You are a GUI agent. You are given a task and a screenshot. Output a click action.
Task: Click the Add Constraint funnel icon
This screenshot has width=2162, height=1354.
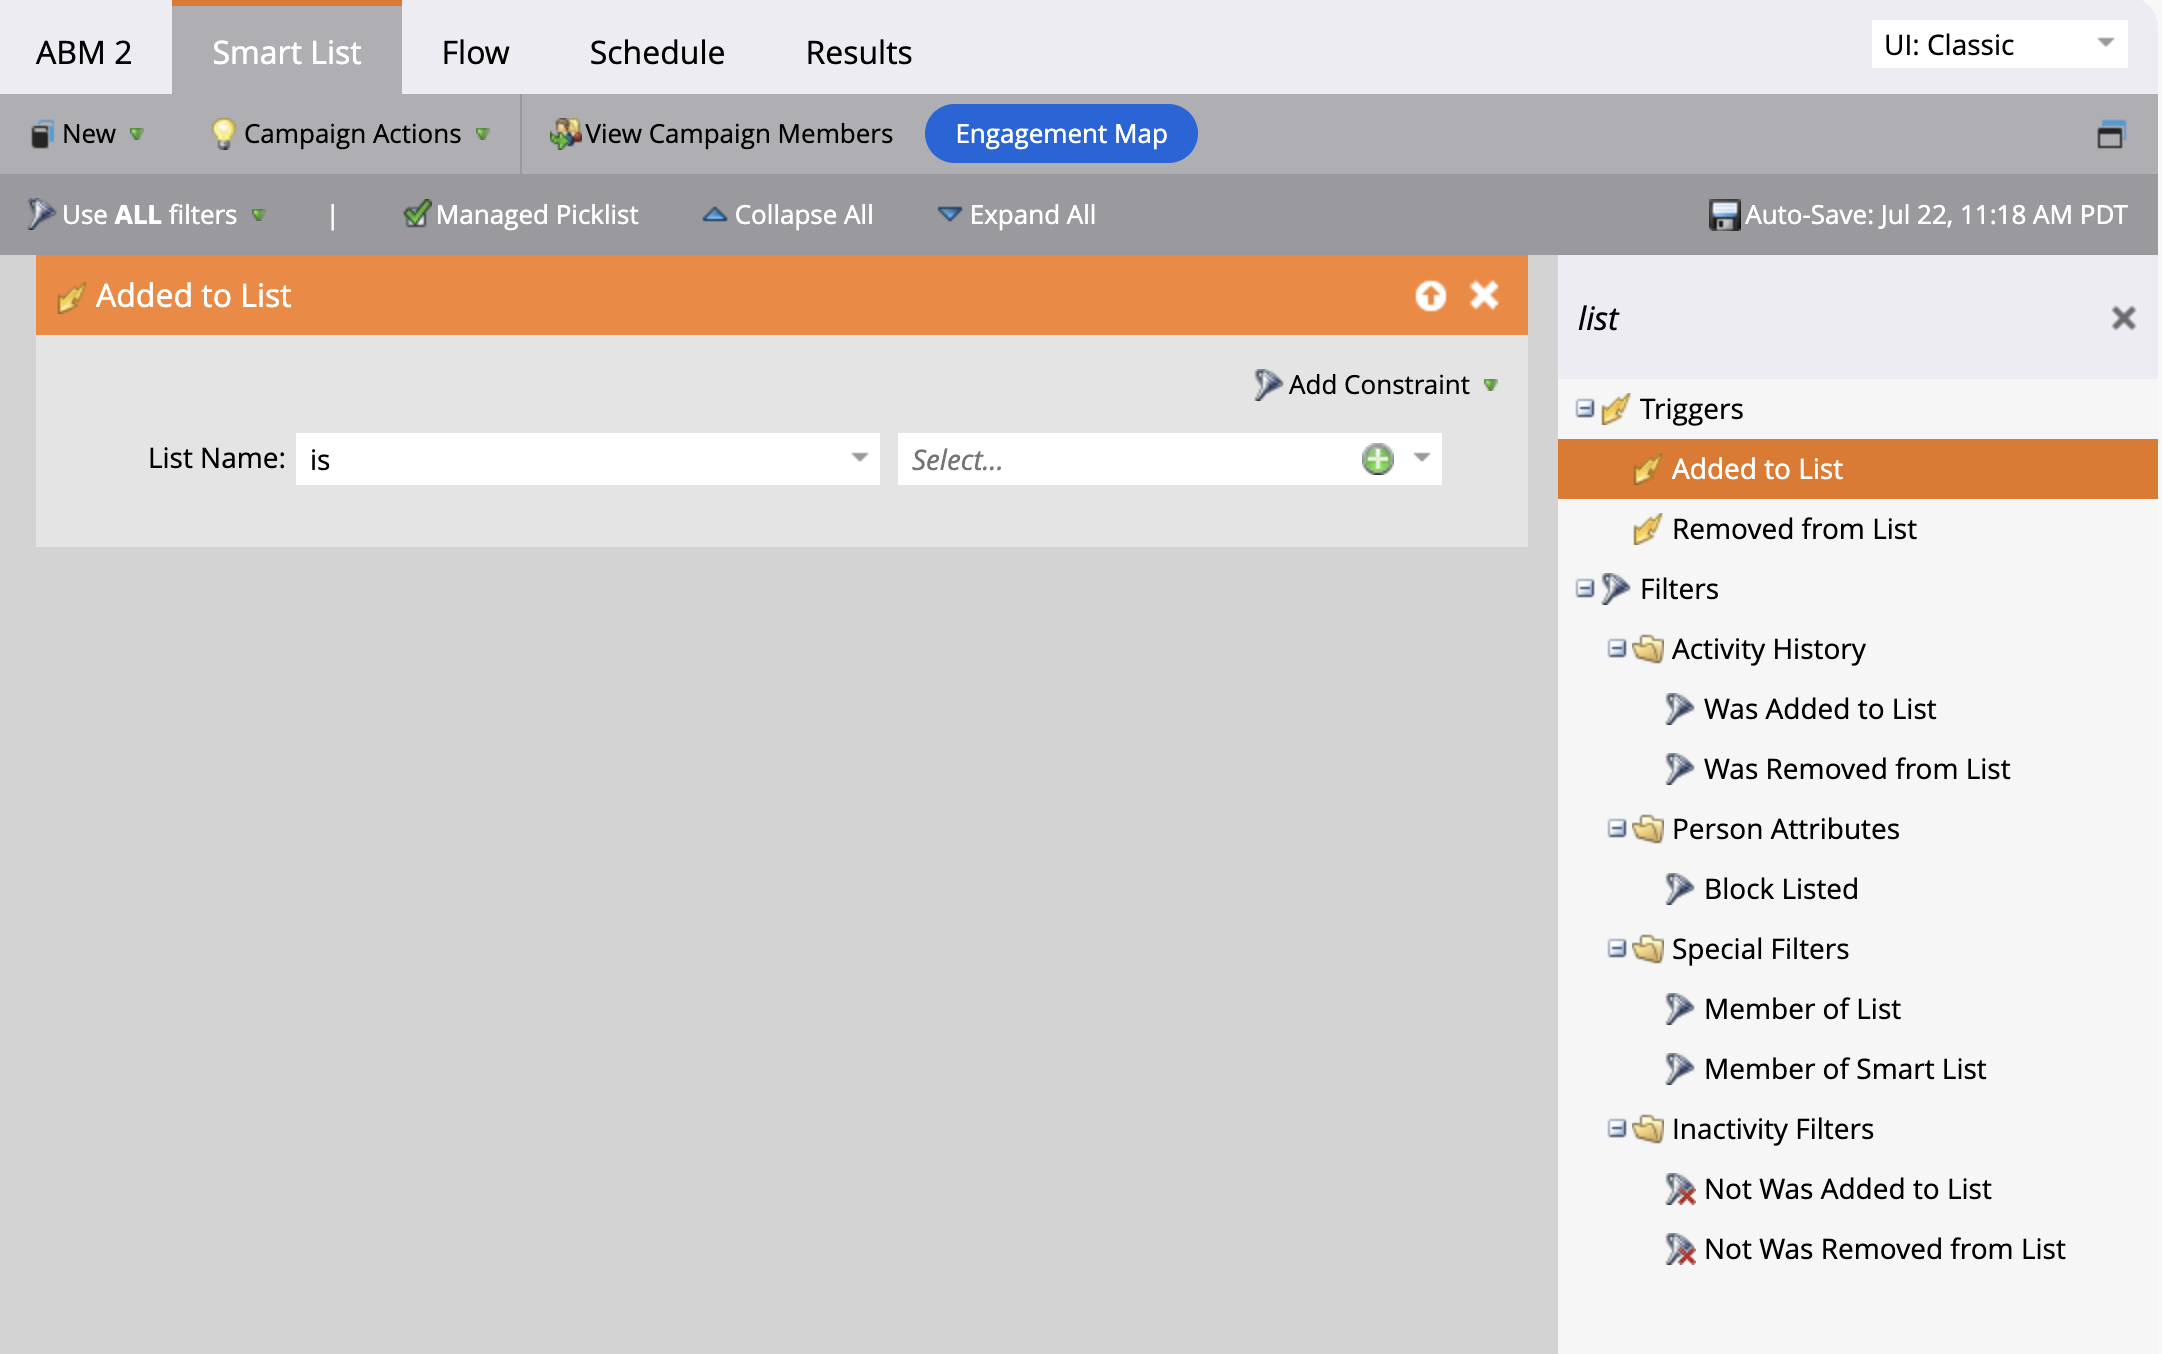click(1267, 384)
